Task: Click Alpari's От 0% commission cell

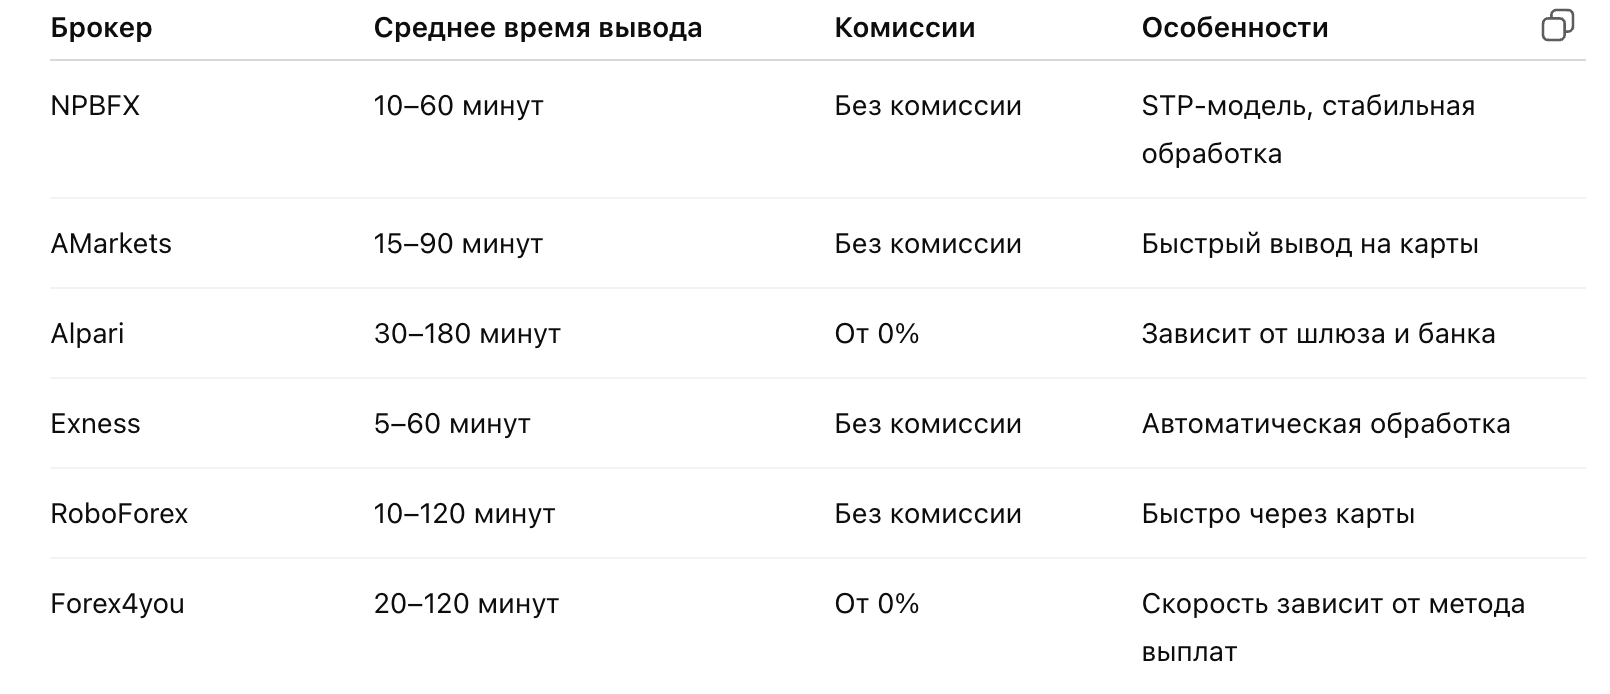Action: 876,334
